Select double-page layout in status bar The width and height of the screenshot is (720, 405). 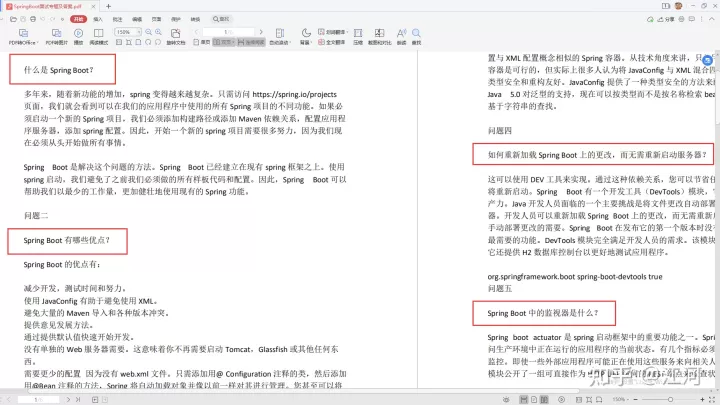544,399
